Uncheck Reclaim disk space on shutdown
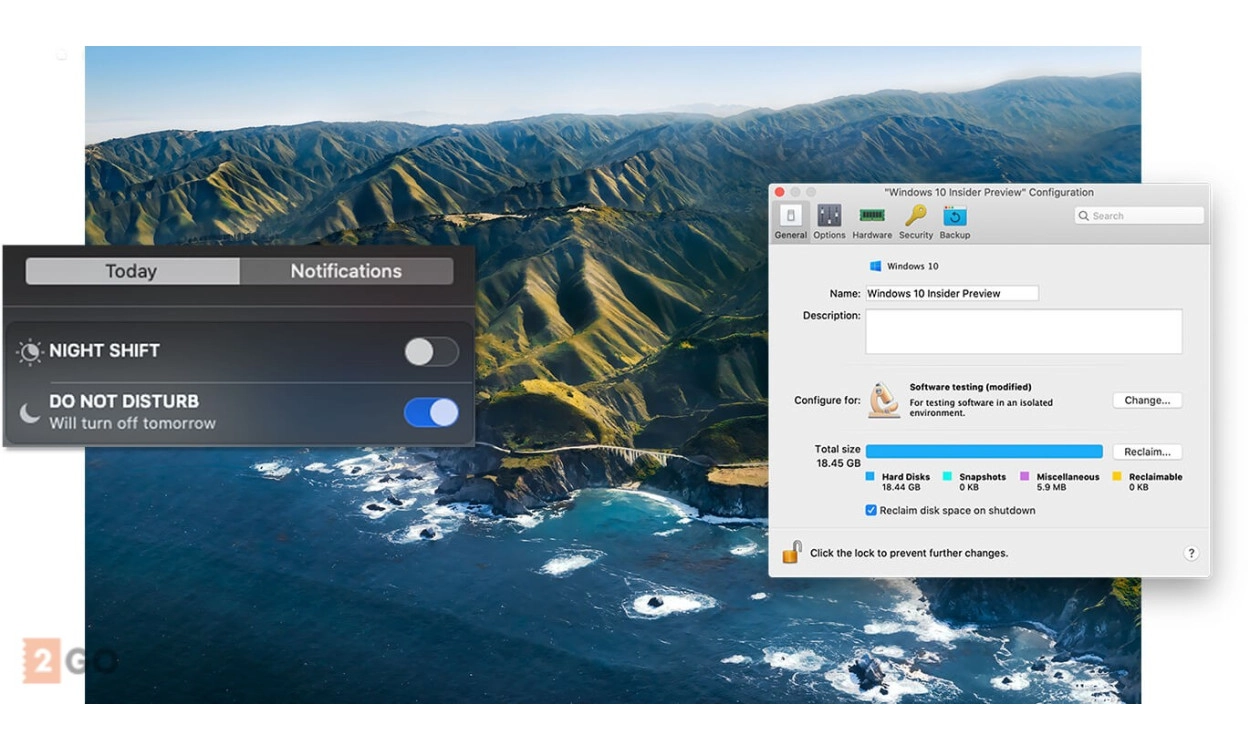The width and height of the screenshot is (1250, 750). pos(871,510)
